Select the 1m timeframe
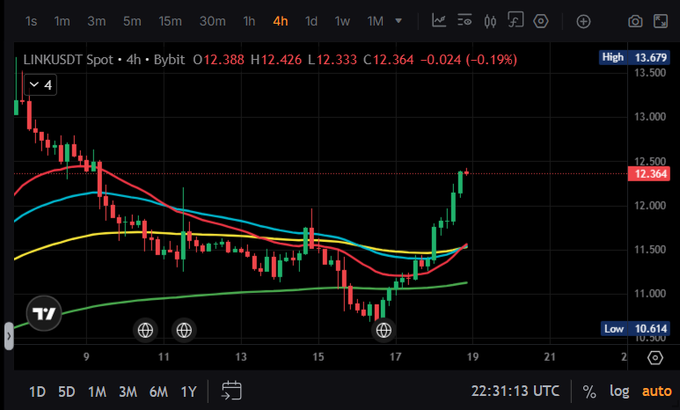 pos(62,21)
